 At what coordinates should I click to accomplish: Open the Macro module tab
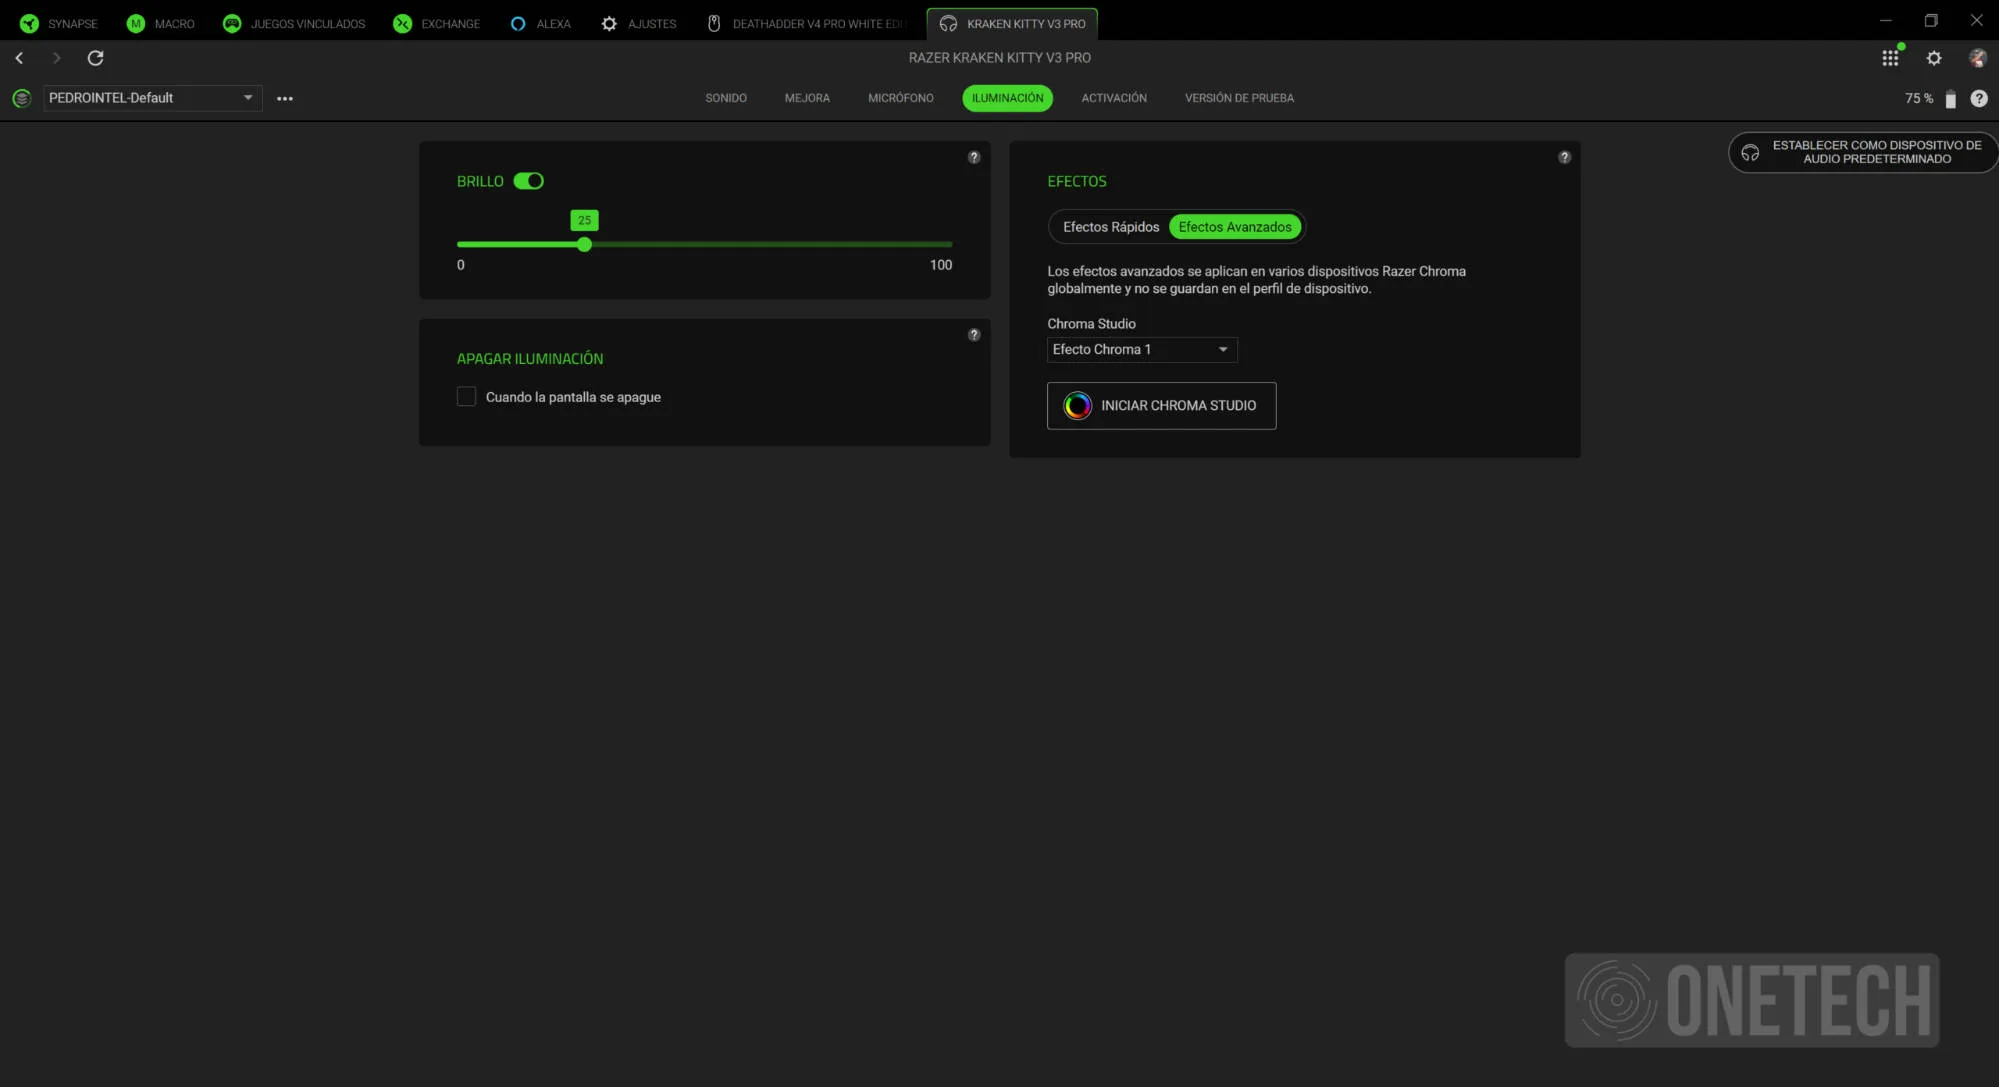pyautogui.click(x=161, y=23)
